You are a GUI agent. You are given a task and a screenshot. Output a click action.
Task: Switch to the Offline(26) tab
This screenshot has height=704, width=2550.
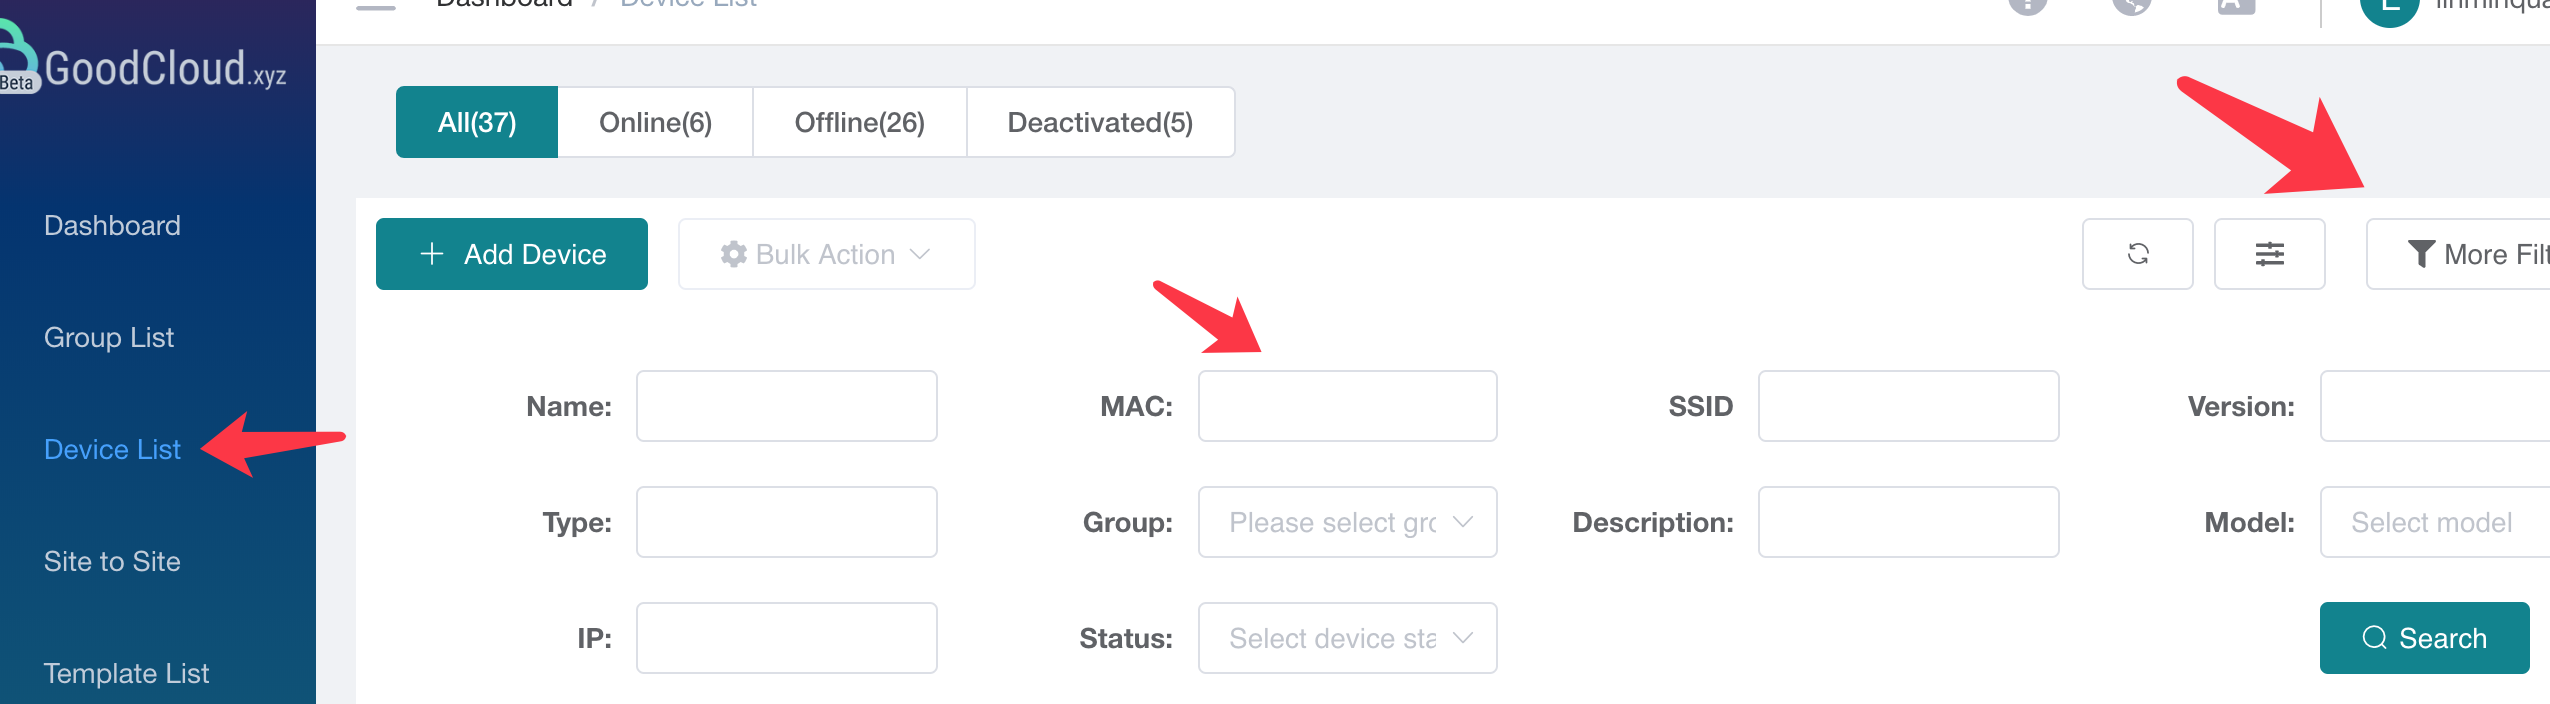[860, 122]
